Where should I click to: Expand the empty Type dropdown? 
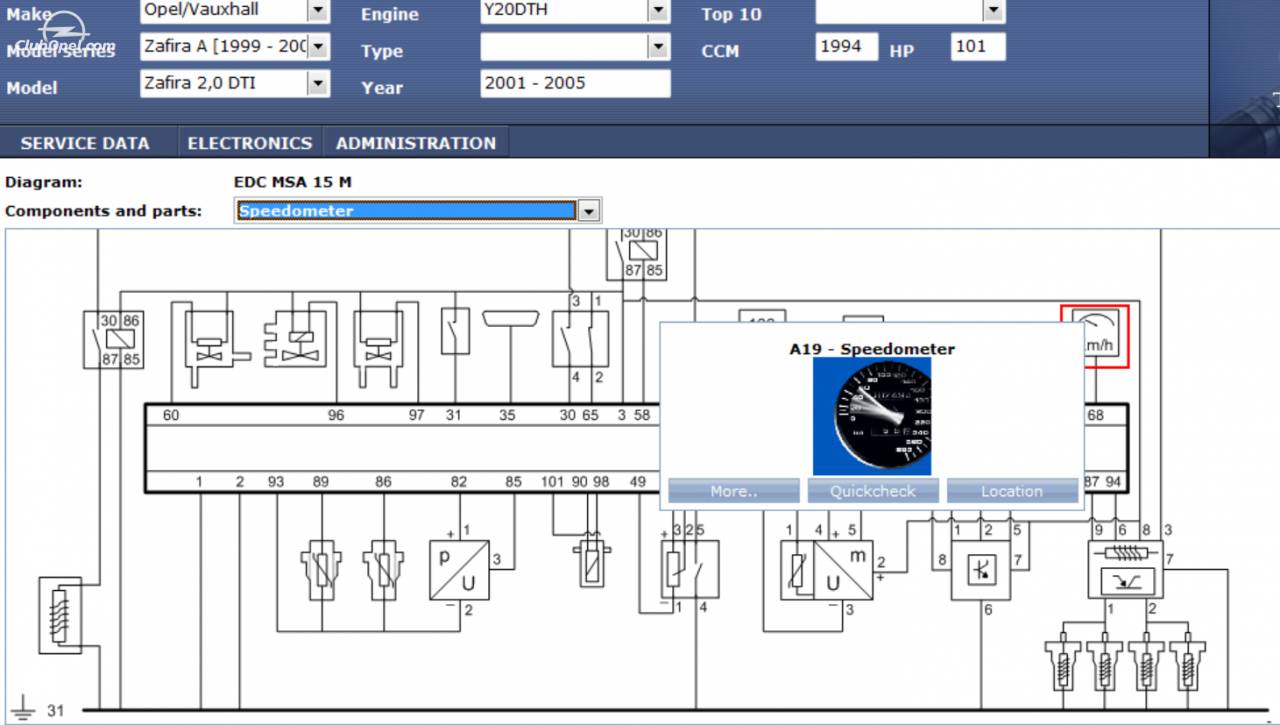coord(658,46)
